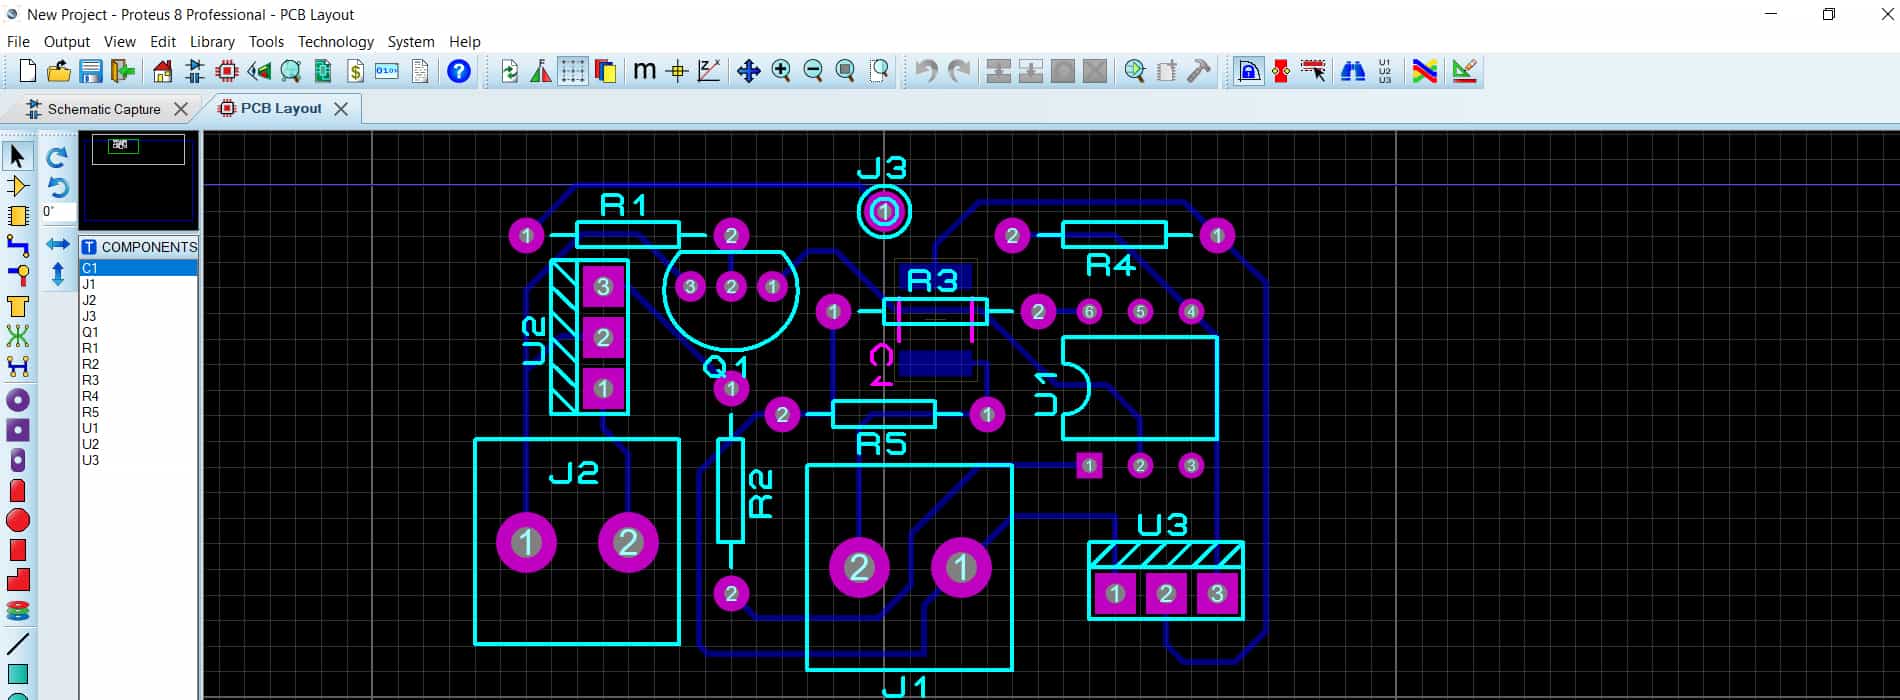Open the Design Rule Manager hammer icon
Viewport: 1900px width, 700px height.
(1198, 71)
